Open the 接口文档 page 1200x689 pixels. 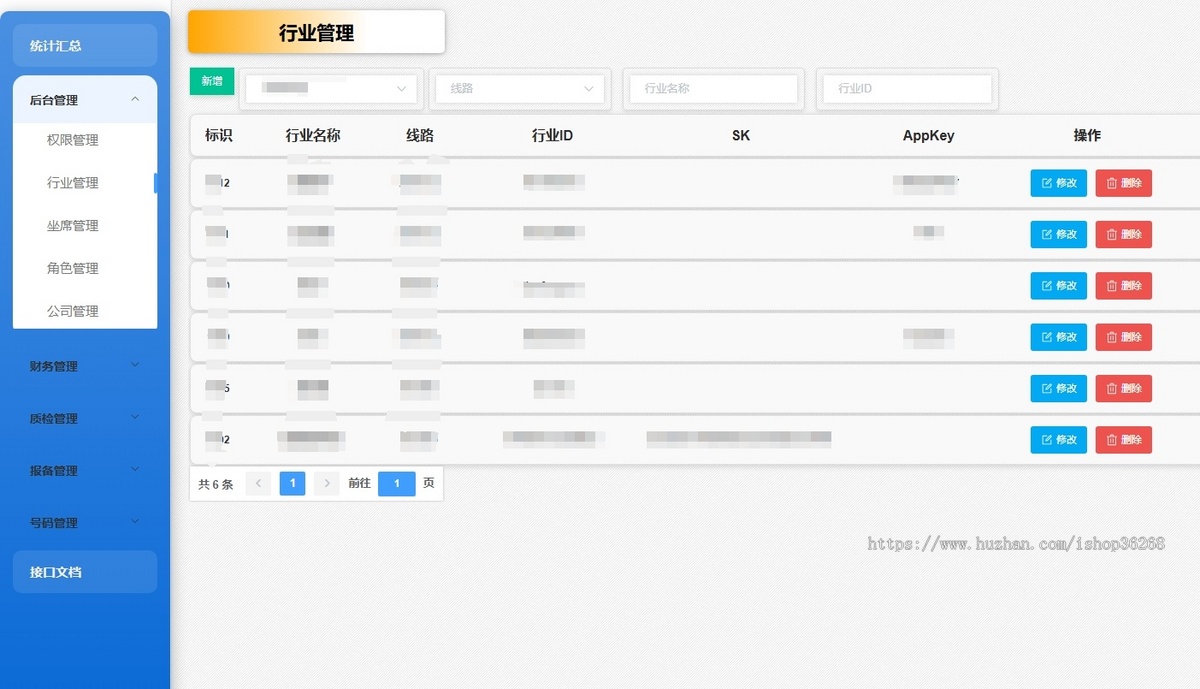pos(85,572)
